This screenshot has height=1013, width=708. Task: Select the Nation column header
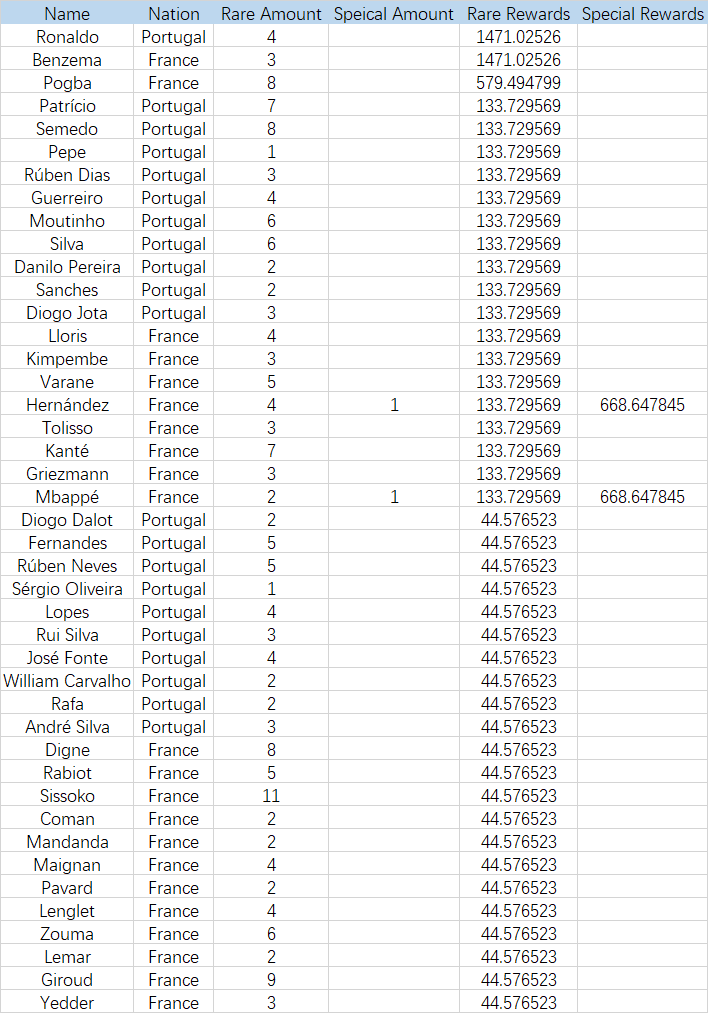[173, 14]
